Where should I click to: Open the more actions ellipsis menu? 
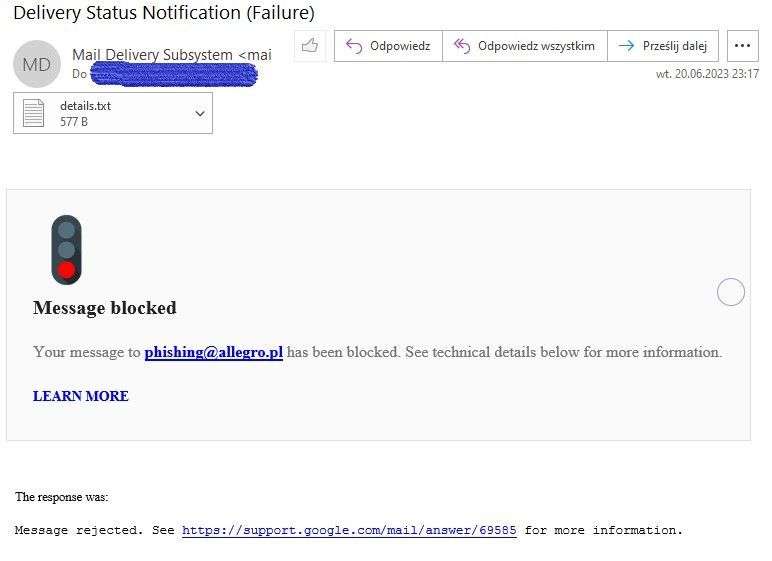point(742,46)
